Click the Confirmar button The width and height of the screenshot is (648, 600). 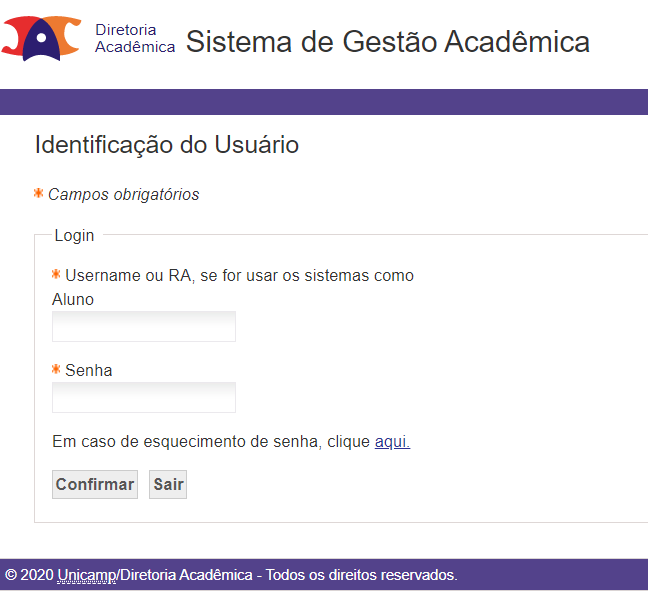(x=95, y=484)
